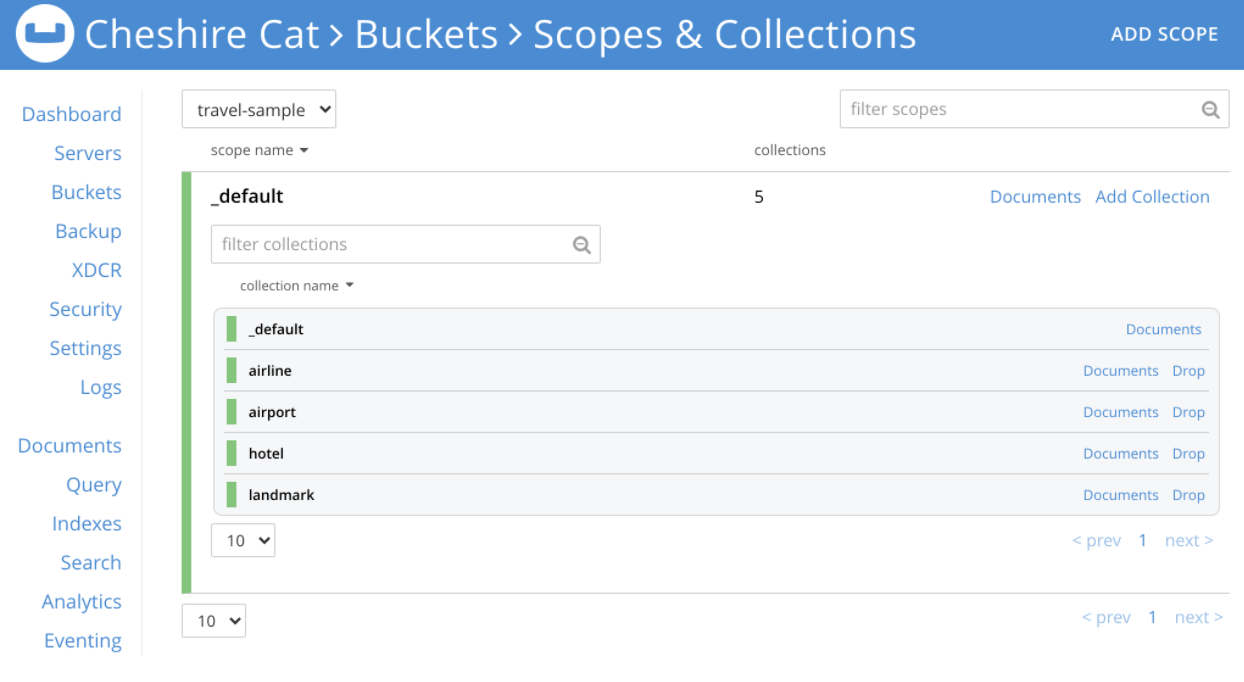Image resolution: width=1244 pixels, height=682 pixels.
Task: Drop the airline collection
Action: pos(1188,371)
